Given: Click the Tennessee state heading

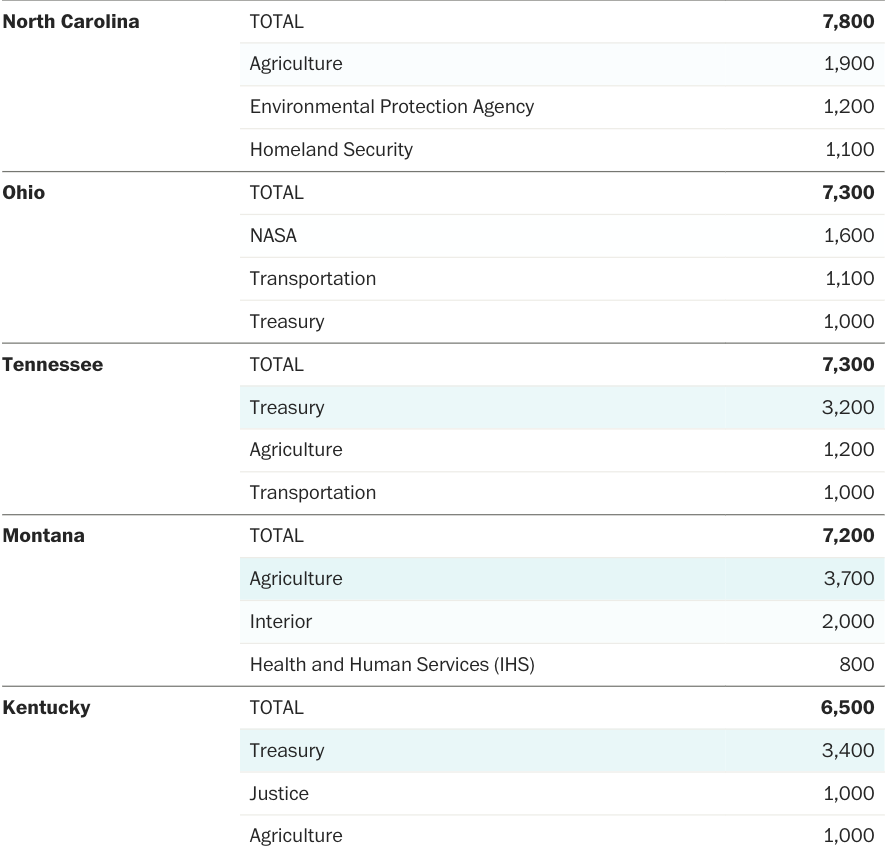Looking at the screenshot, I should coord(53,365).
